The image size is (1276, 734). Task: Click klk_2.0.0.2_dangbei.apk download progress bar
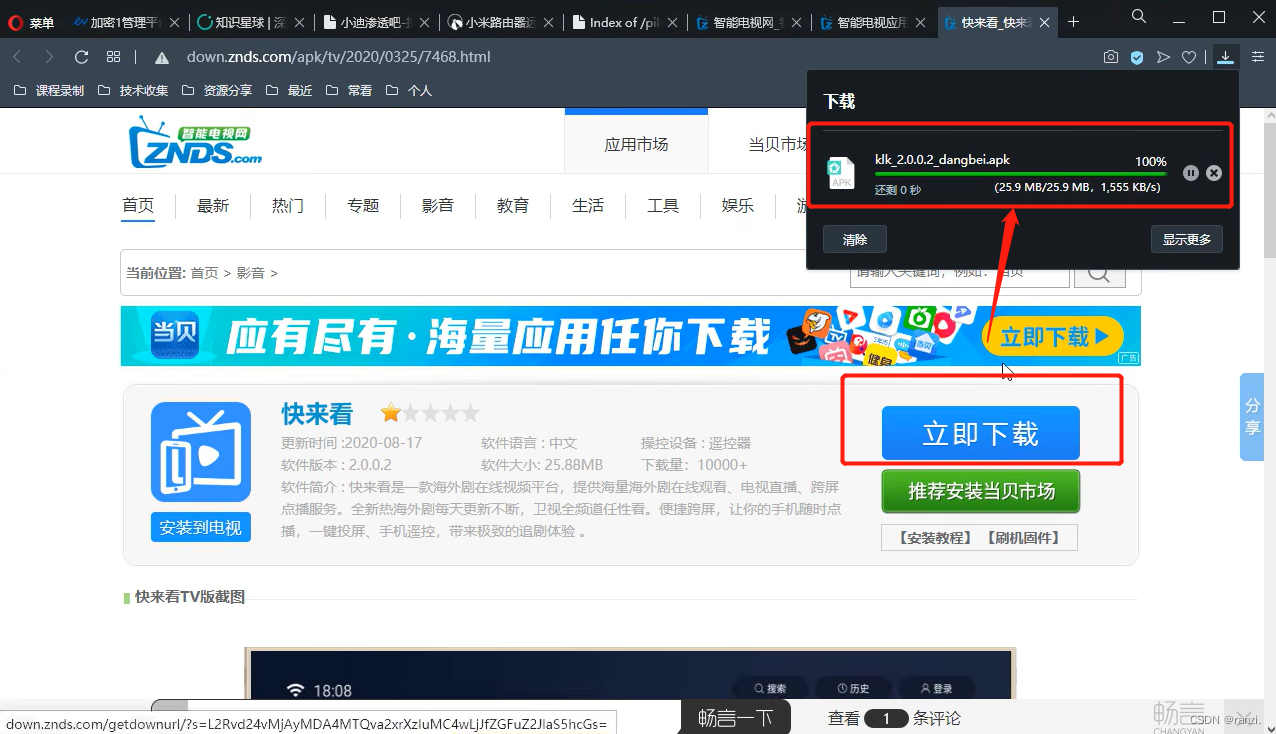(1020, 174)
